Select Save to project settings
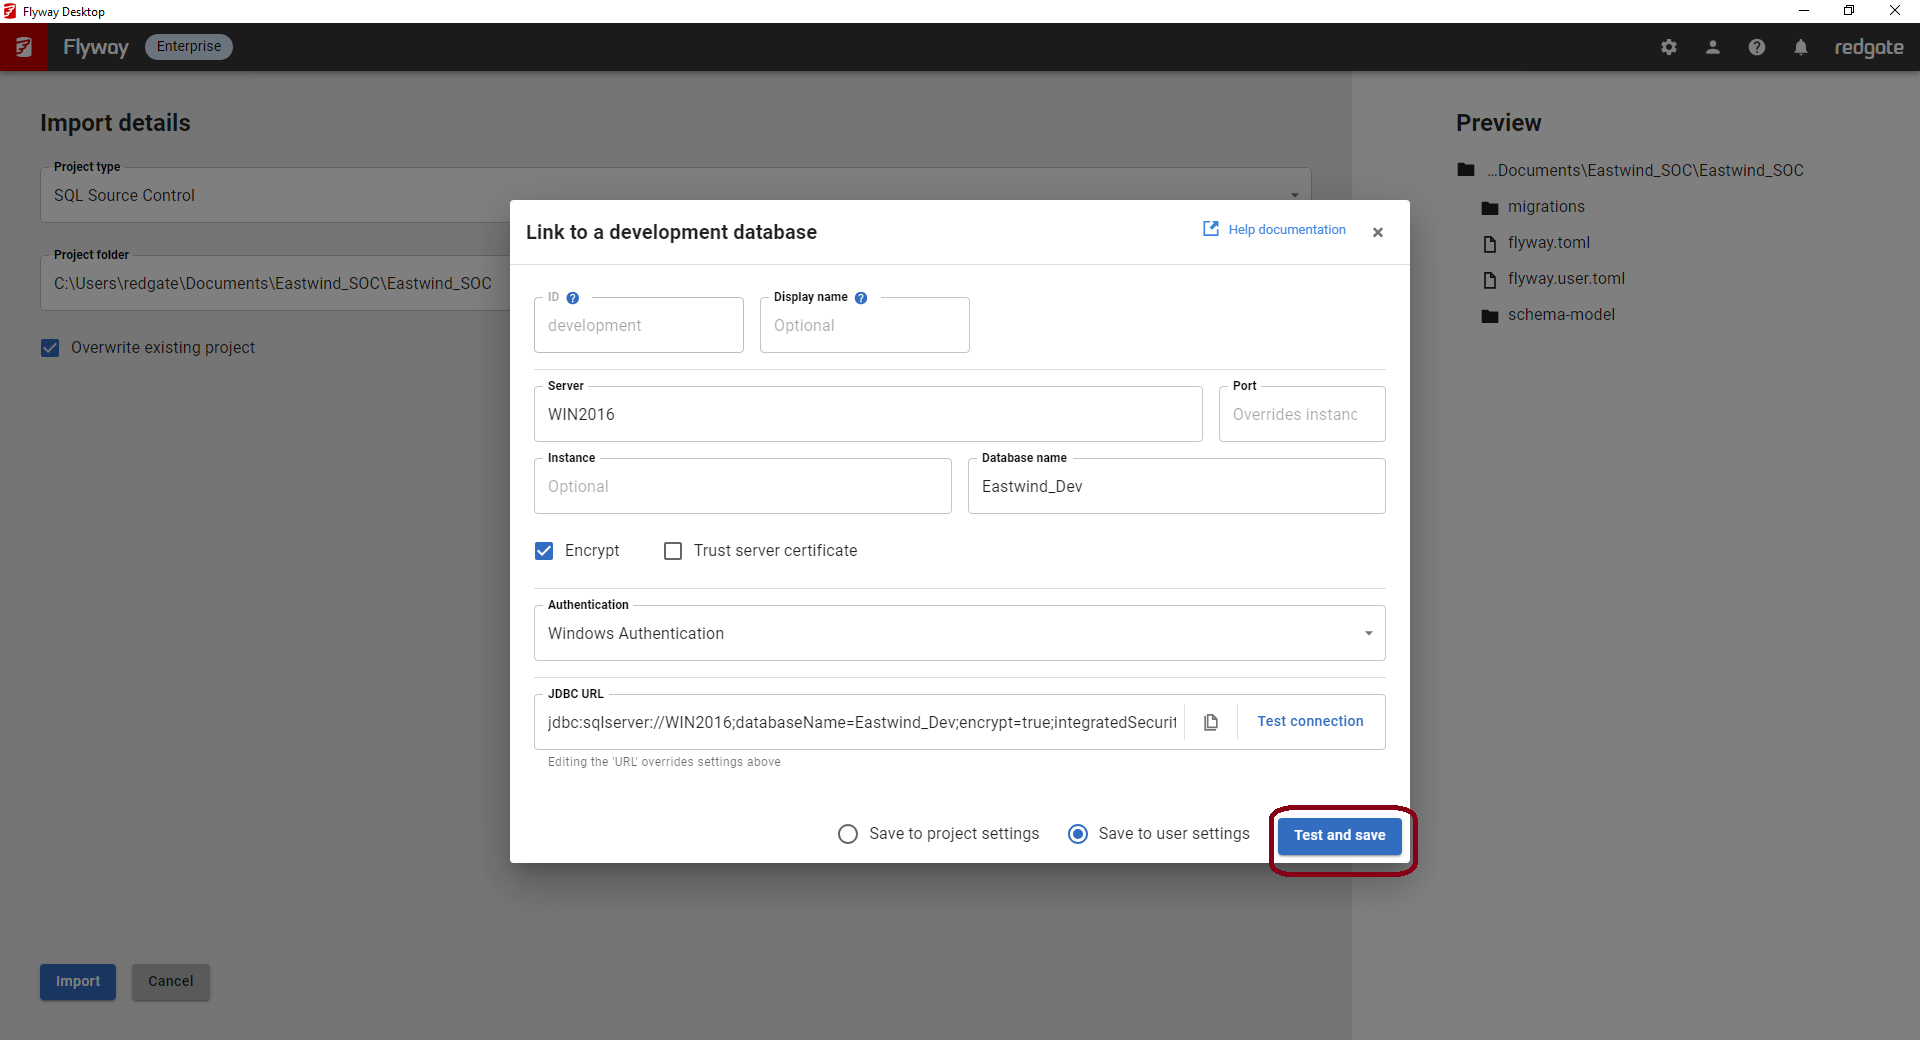This screenshot has height=1040, width=1920. tap(848, 834)
